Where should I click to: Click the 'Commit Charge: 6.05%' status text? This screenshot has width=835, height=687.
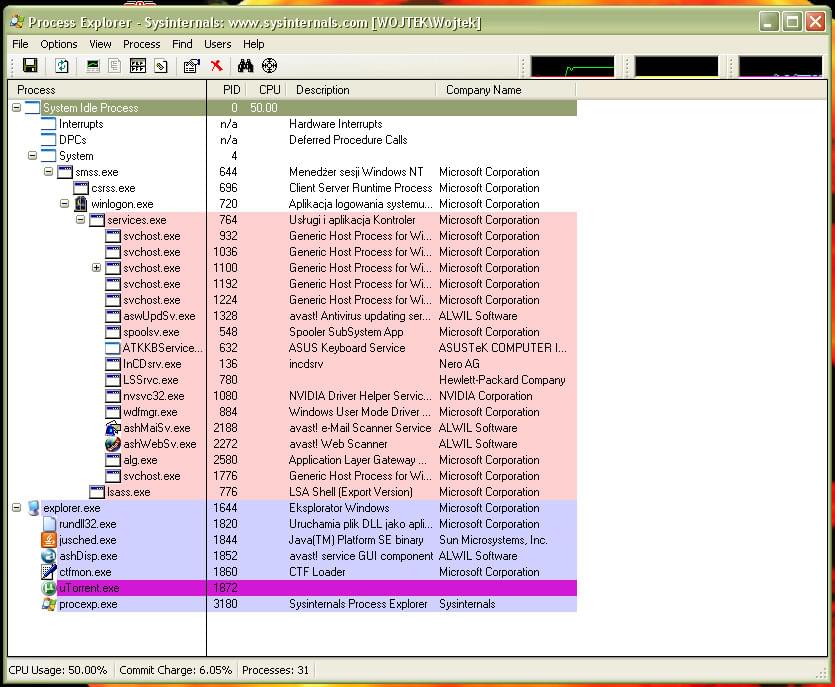[175, 670]
